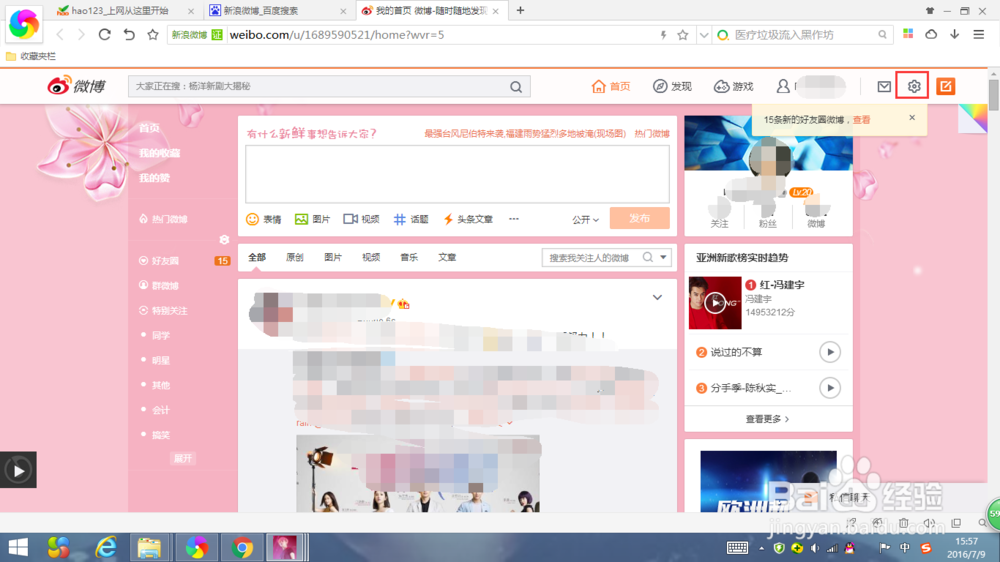Select 同学 group in sidebar
Screen dimensions: 1000x562
click(161, 336)
